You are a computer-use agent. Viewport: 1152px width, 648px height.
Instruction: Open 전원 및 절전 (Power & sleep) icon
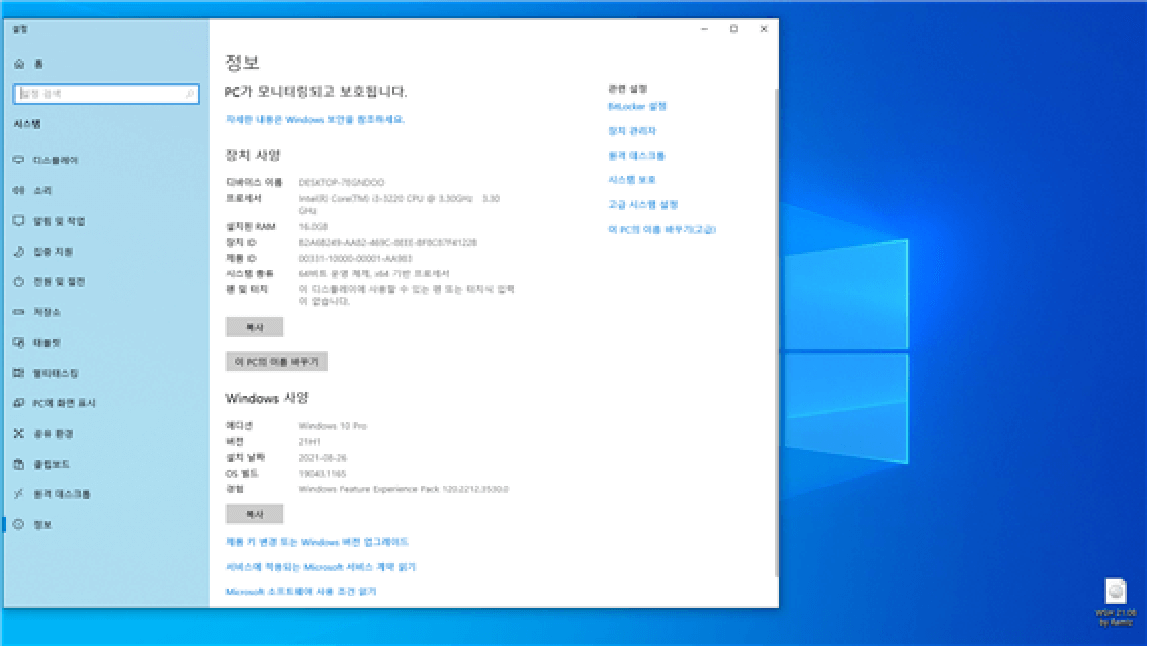(19, 282)
